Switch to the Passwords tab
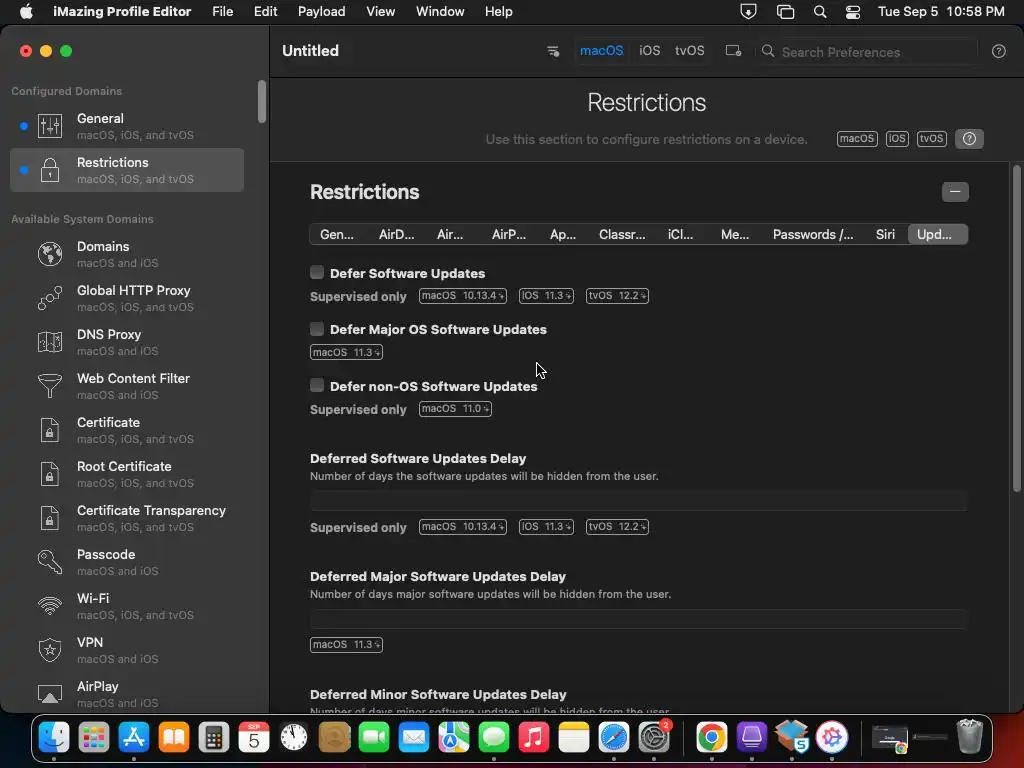The height and width of the screenshot is (768, 1024). [x=813, y=234]
